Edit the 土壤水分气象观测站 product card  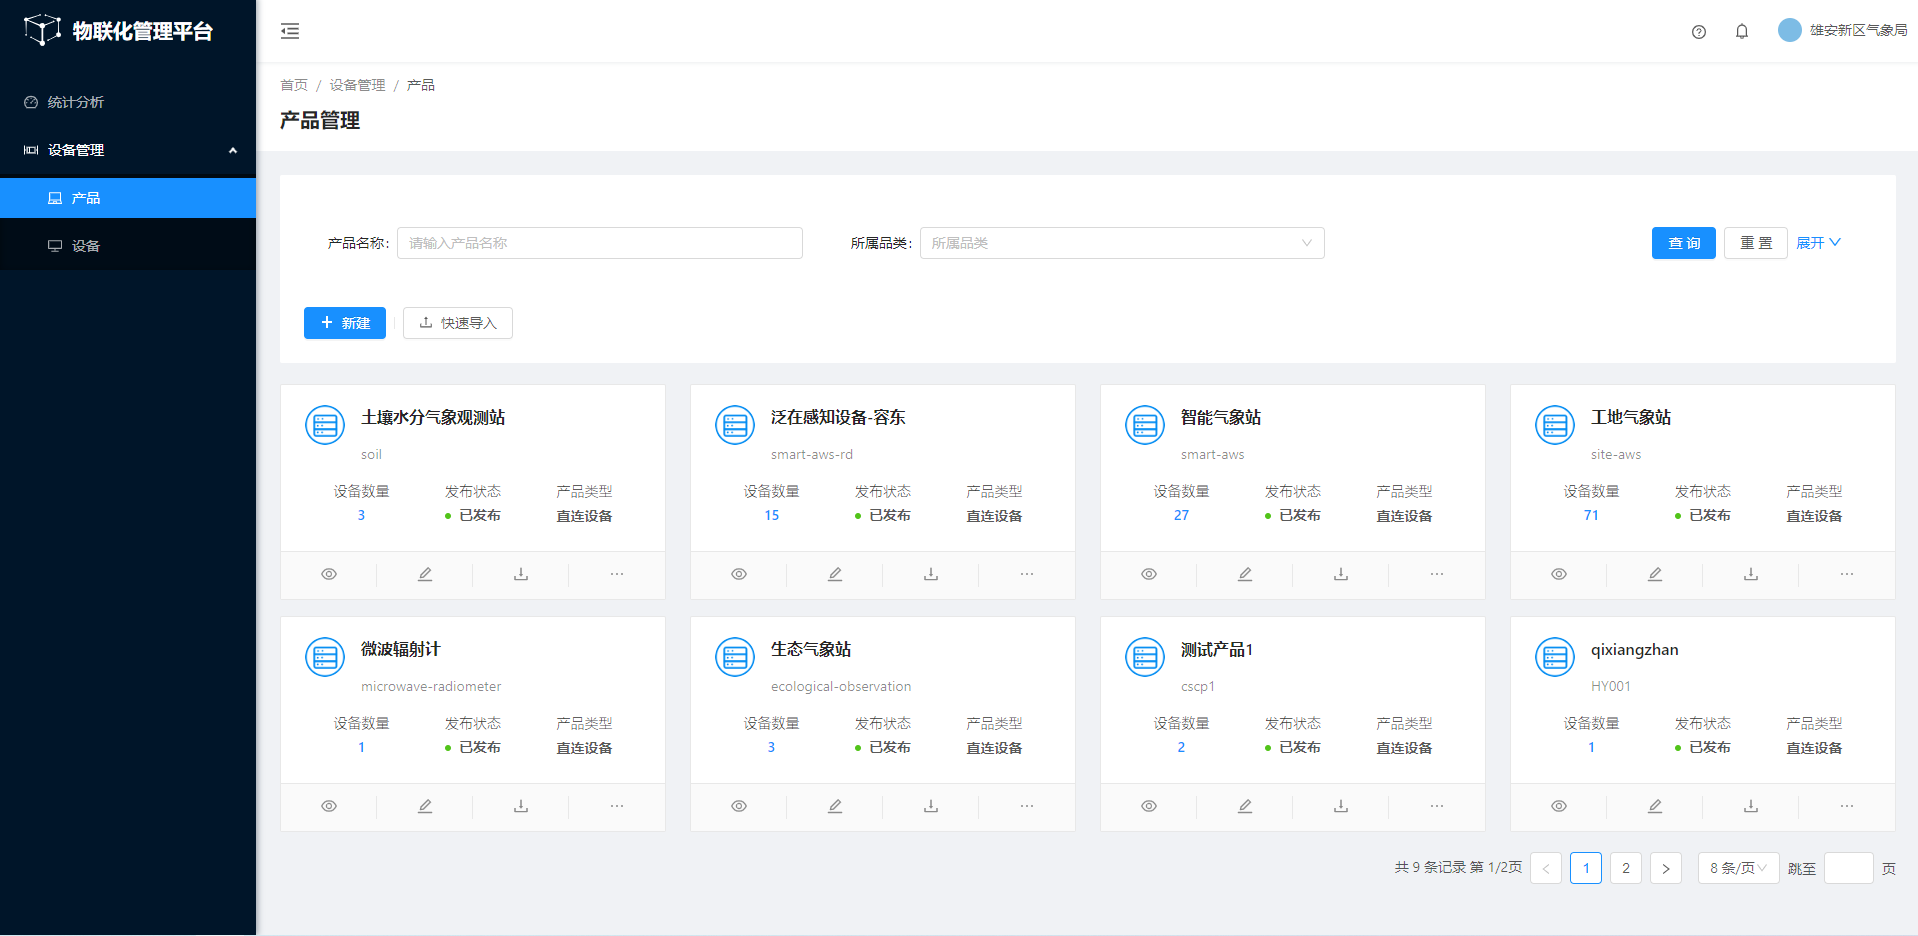click(425, 574)
